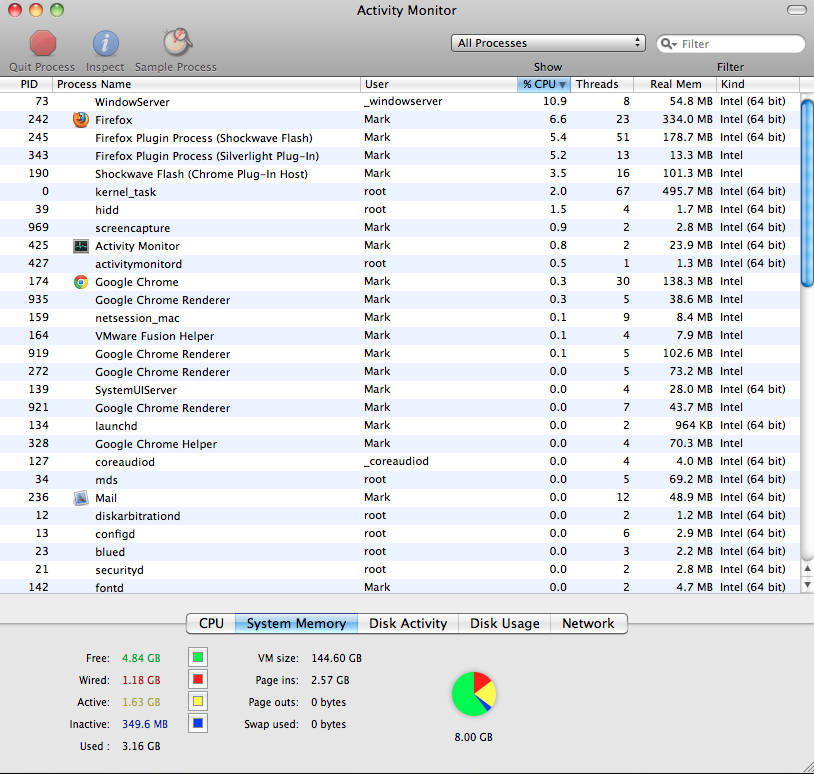Select the screencapture process row
Image resolution: width=814 pixels, height=774 pixels.
click(400, 228)
